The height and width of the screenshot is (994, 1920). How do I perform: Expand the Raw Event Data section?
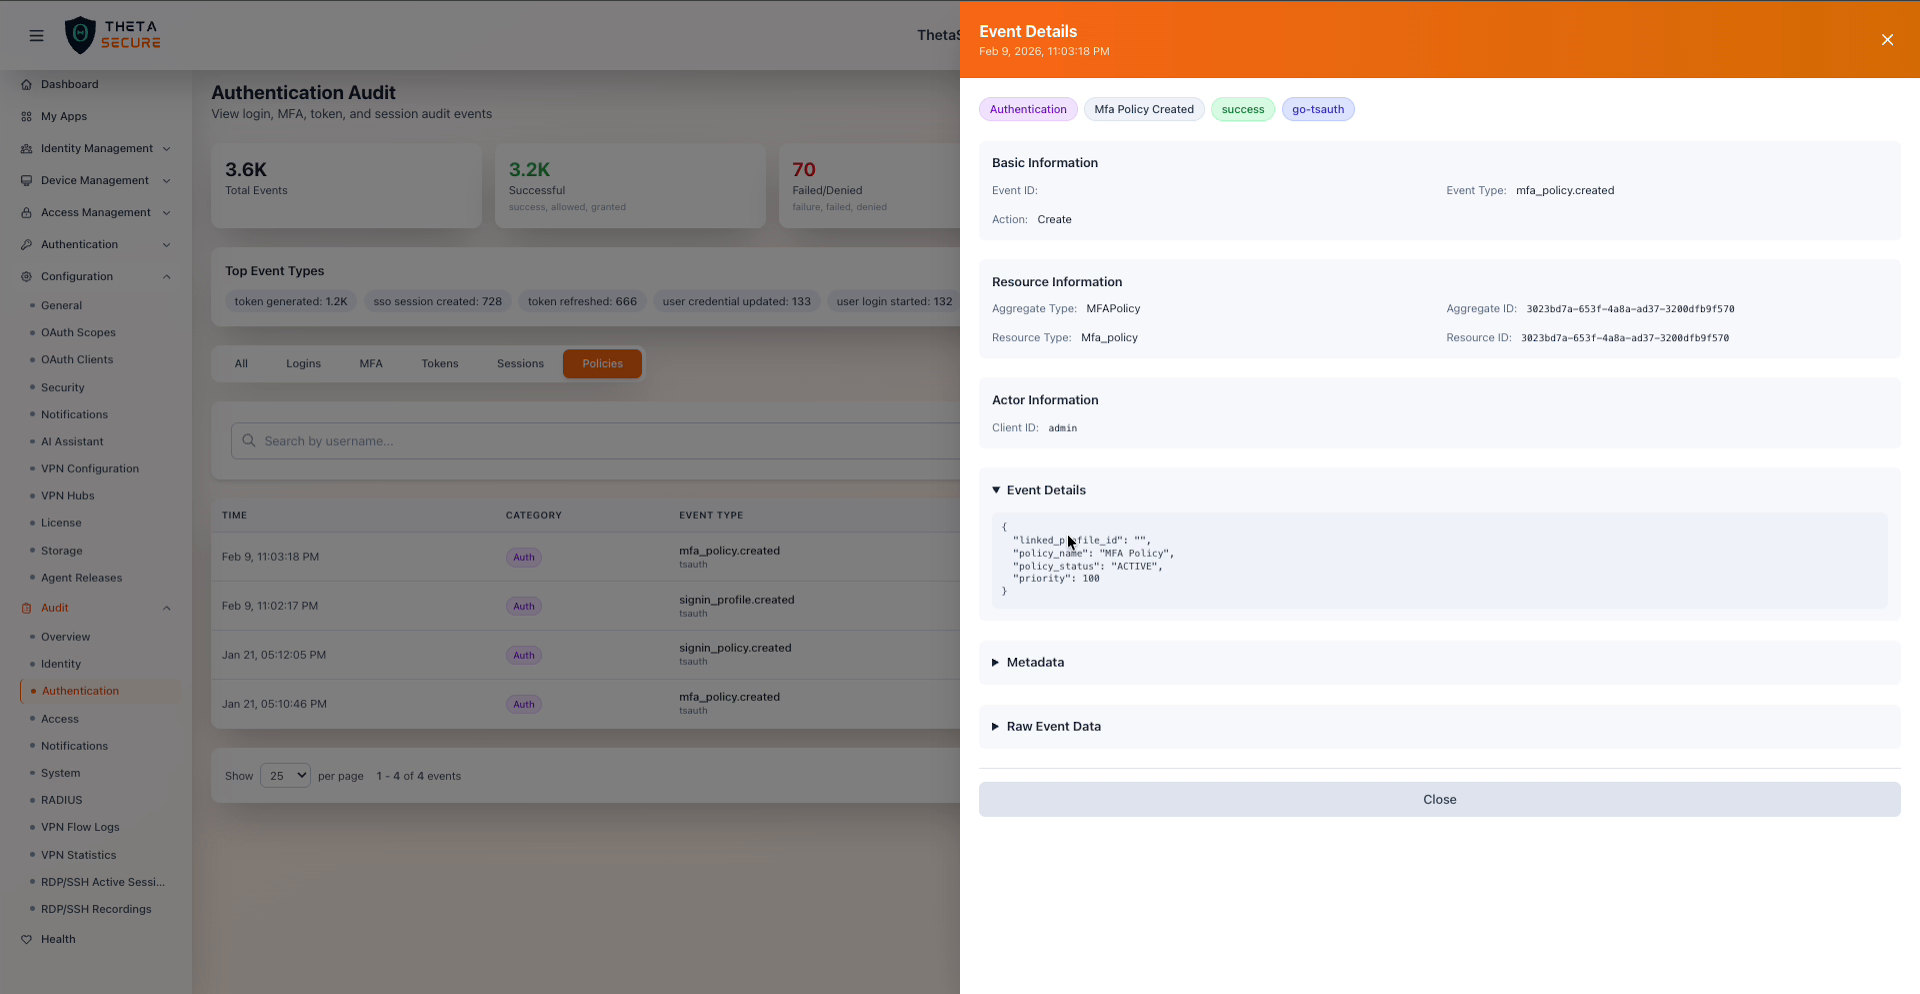[x=1052, y=727]
